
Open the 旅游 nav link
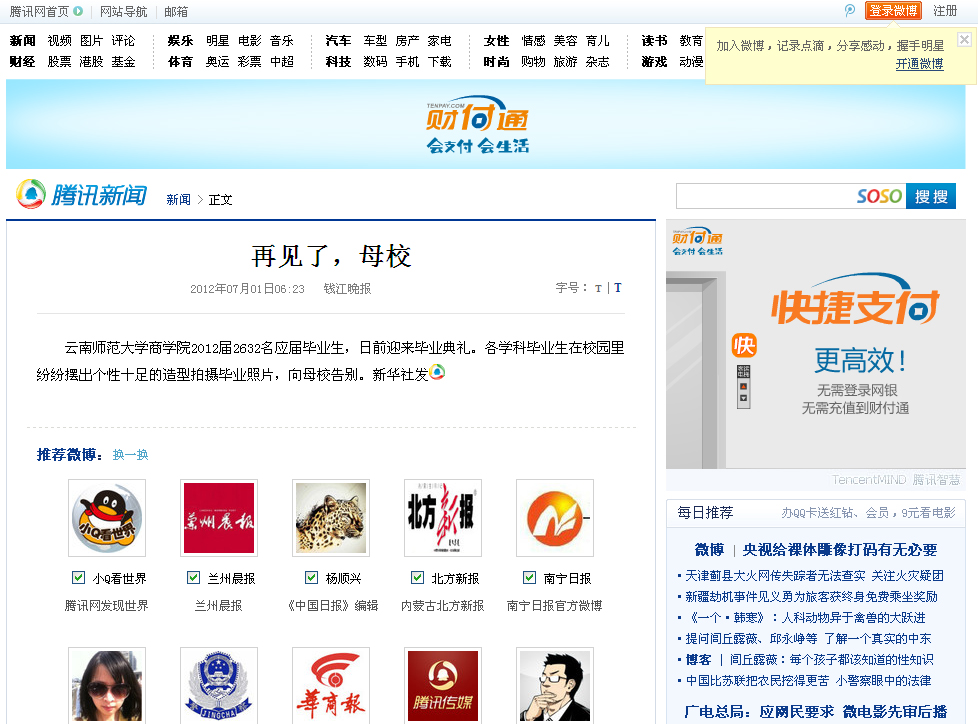(565, 62)
